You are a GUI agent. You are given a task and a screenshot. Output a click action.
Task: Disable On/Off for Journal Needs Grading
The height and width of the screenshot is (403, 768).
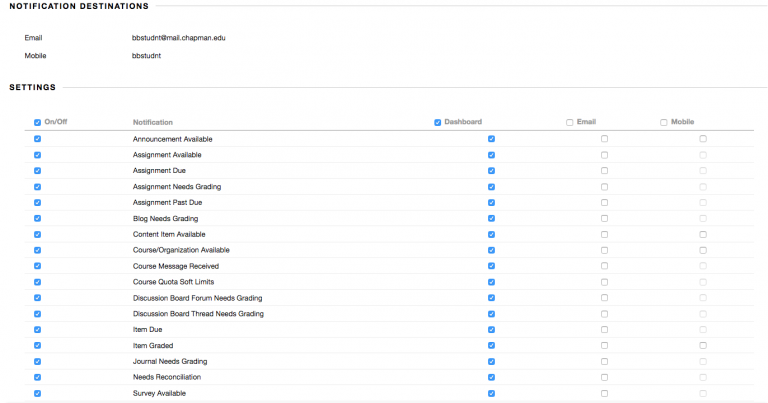pos(38,361)
